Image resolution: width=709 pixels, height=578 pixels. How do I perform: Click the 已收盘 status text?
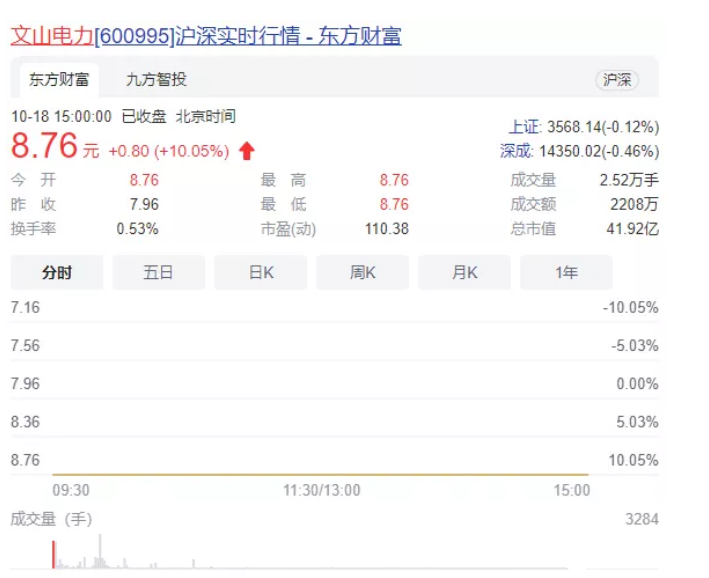pyautogui.click(x=144, y=117)
